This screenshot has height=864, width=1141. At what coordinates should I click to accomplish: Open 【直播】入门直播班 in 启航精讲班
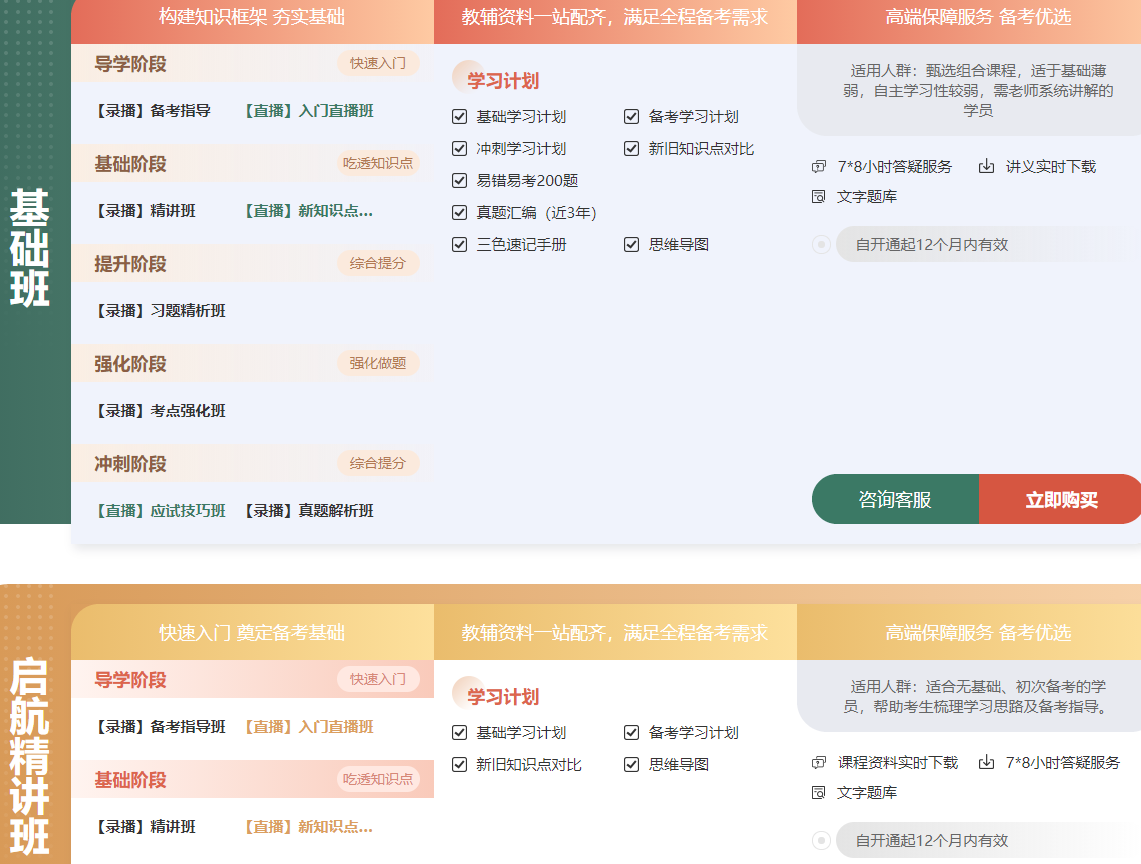click(x=309, y=726)
